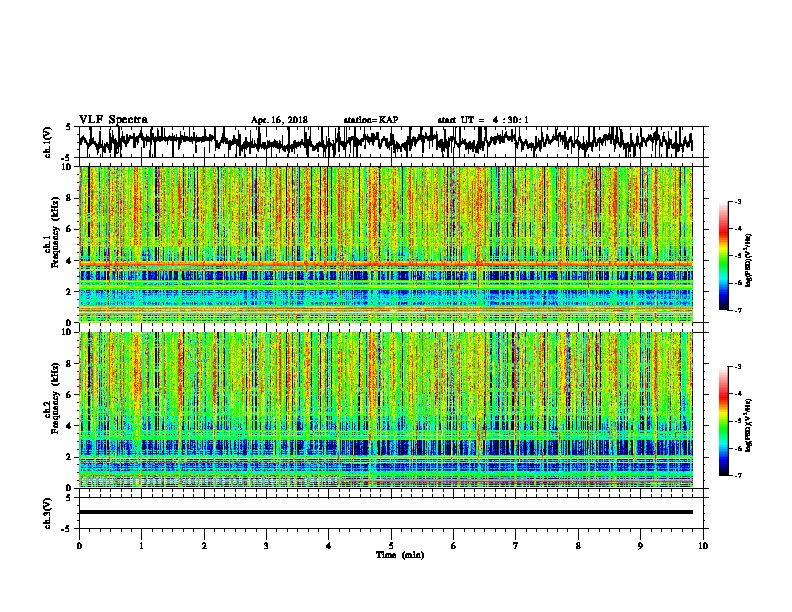Click the "-3" tick on ch.2 colorbar
The width and height of the screenshot is (792, 612).
pyautogui.click(x=737, y=367)
